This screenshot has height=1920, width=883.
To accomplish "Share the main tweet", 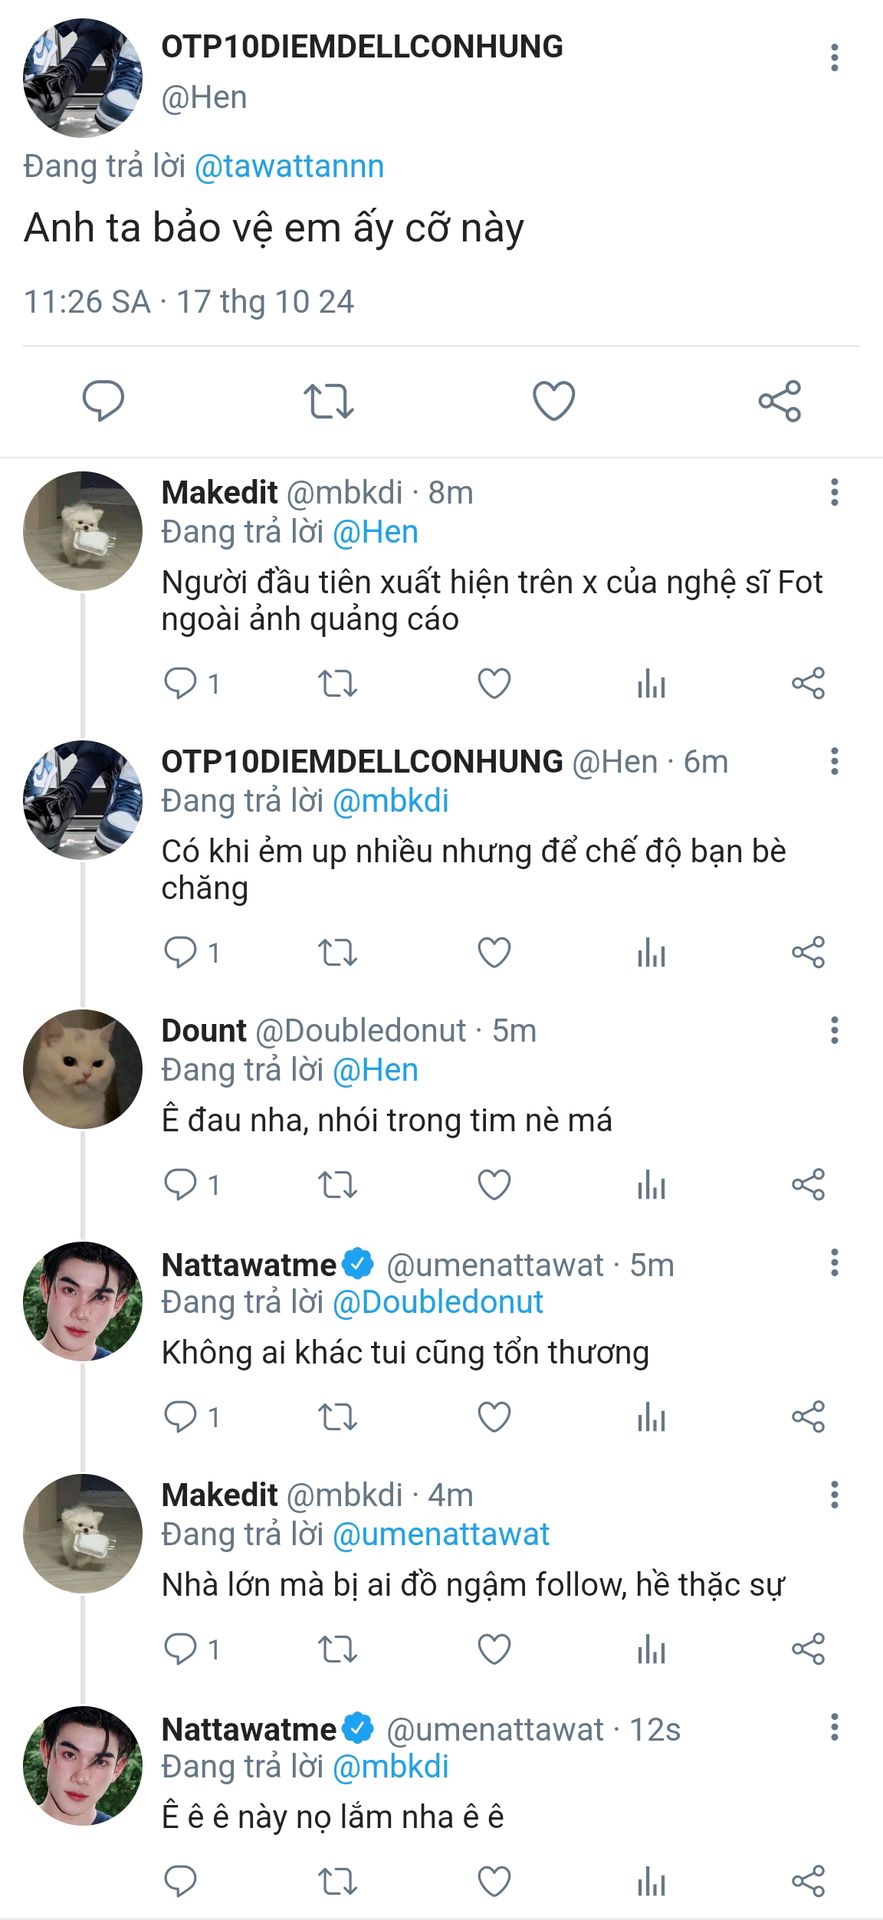I will click(780, 401).
